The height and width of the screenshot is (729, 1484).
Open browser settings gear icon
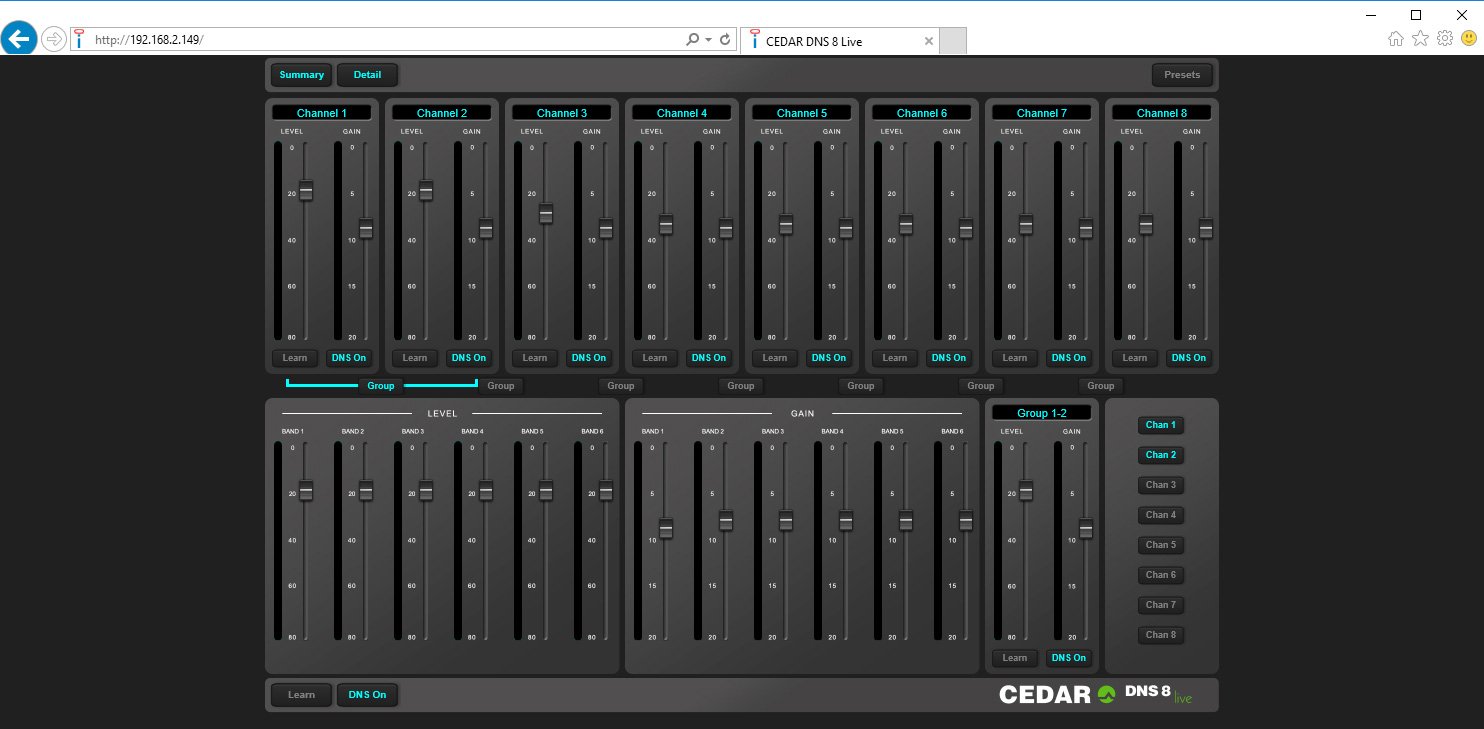click(x=1444, y=39)
